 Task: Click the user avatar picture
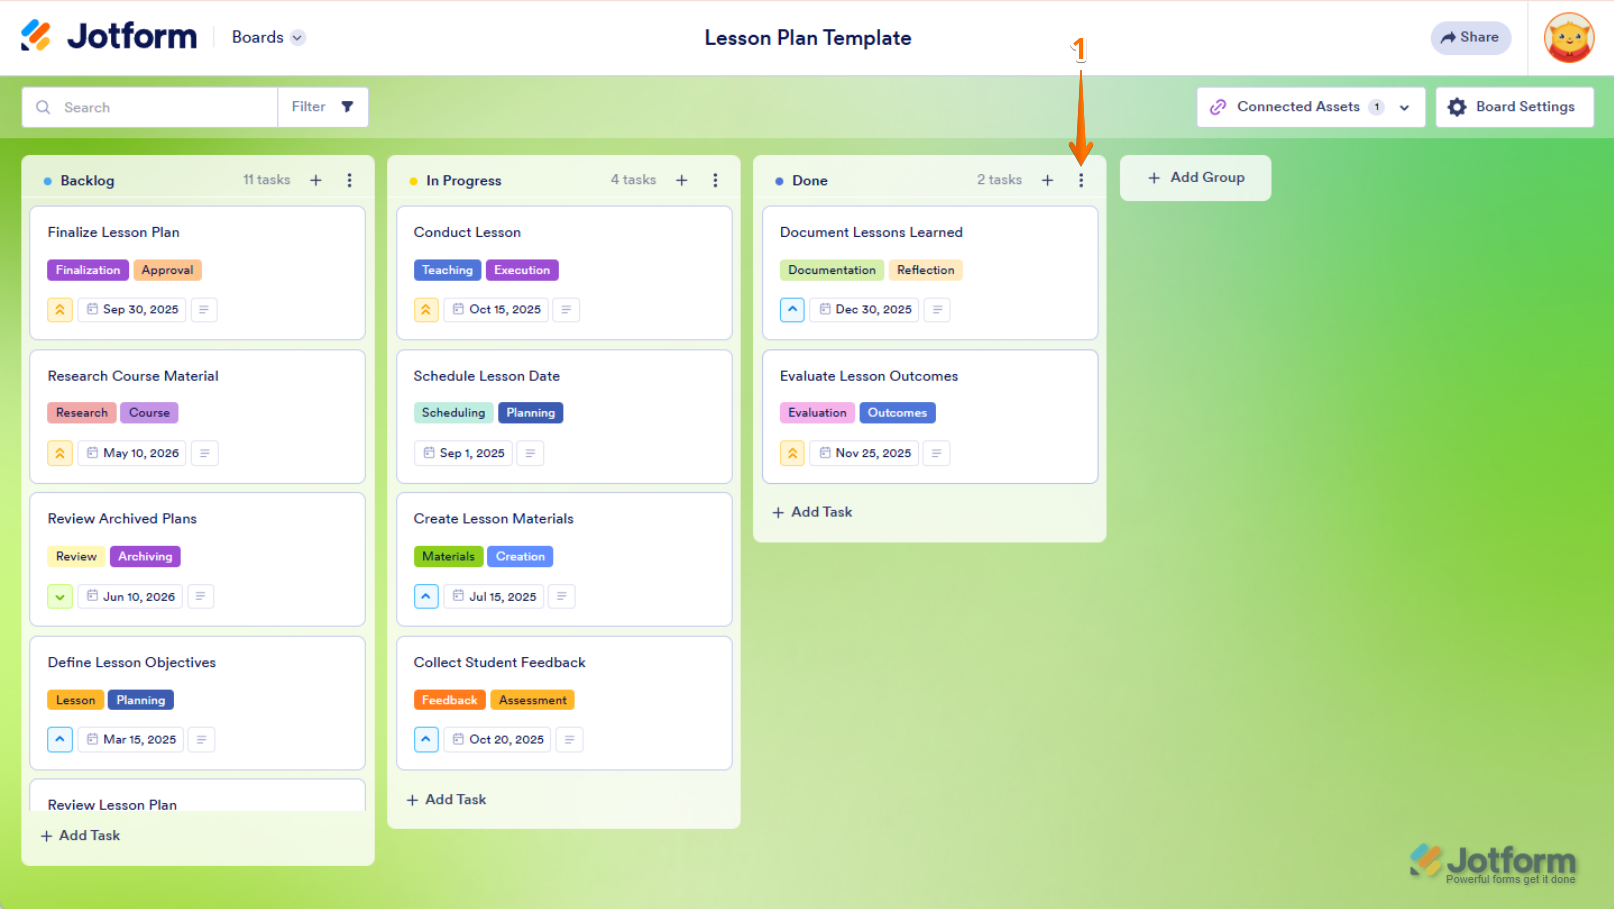(x=1569, y=38)
